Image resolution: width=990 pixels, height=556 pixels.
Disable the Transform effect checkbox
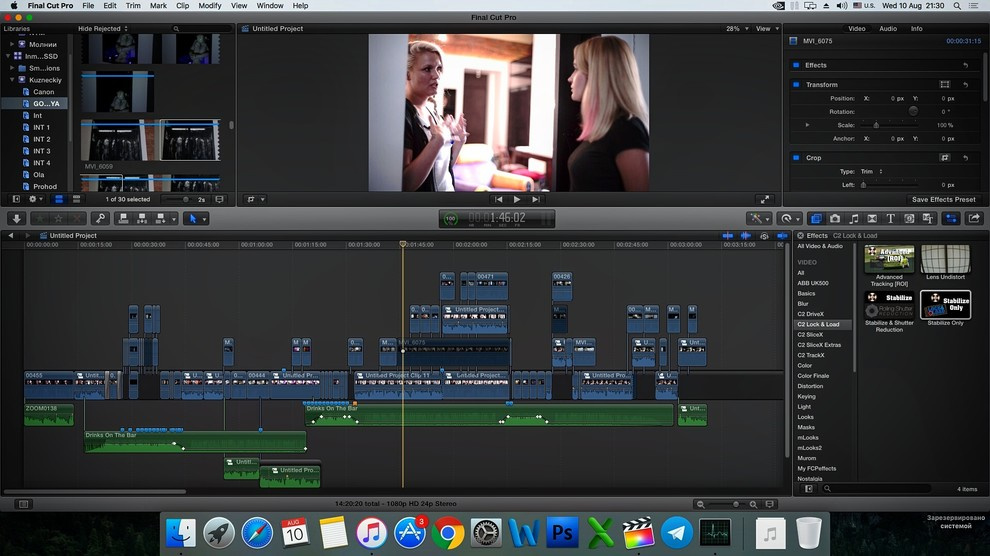click(x=795, y=85)
